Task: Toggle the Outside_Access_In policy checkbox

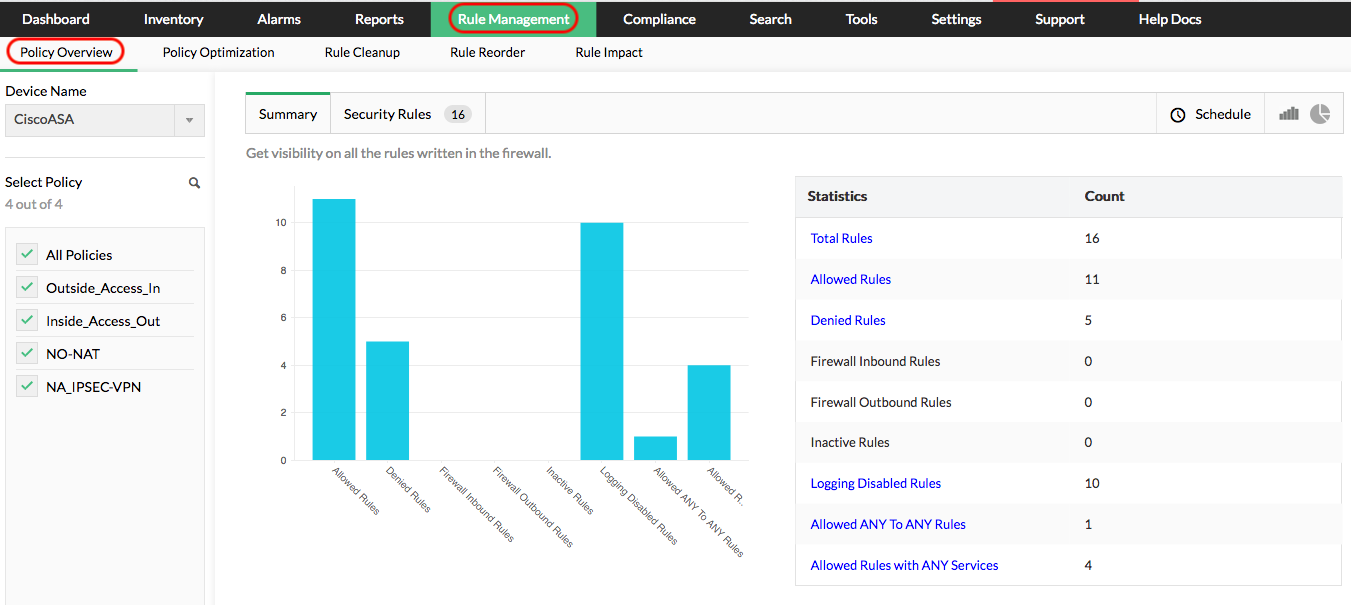Action: tap(28, 288)
